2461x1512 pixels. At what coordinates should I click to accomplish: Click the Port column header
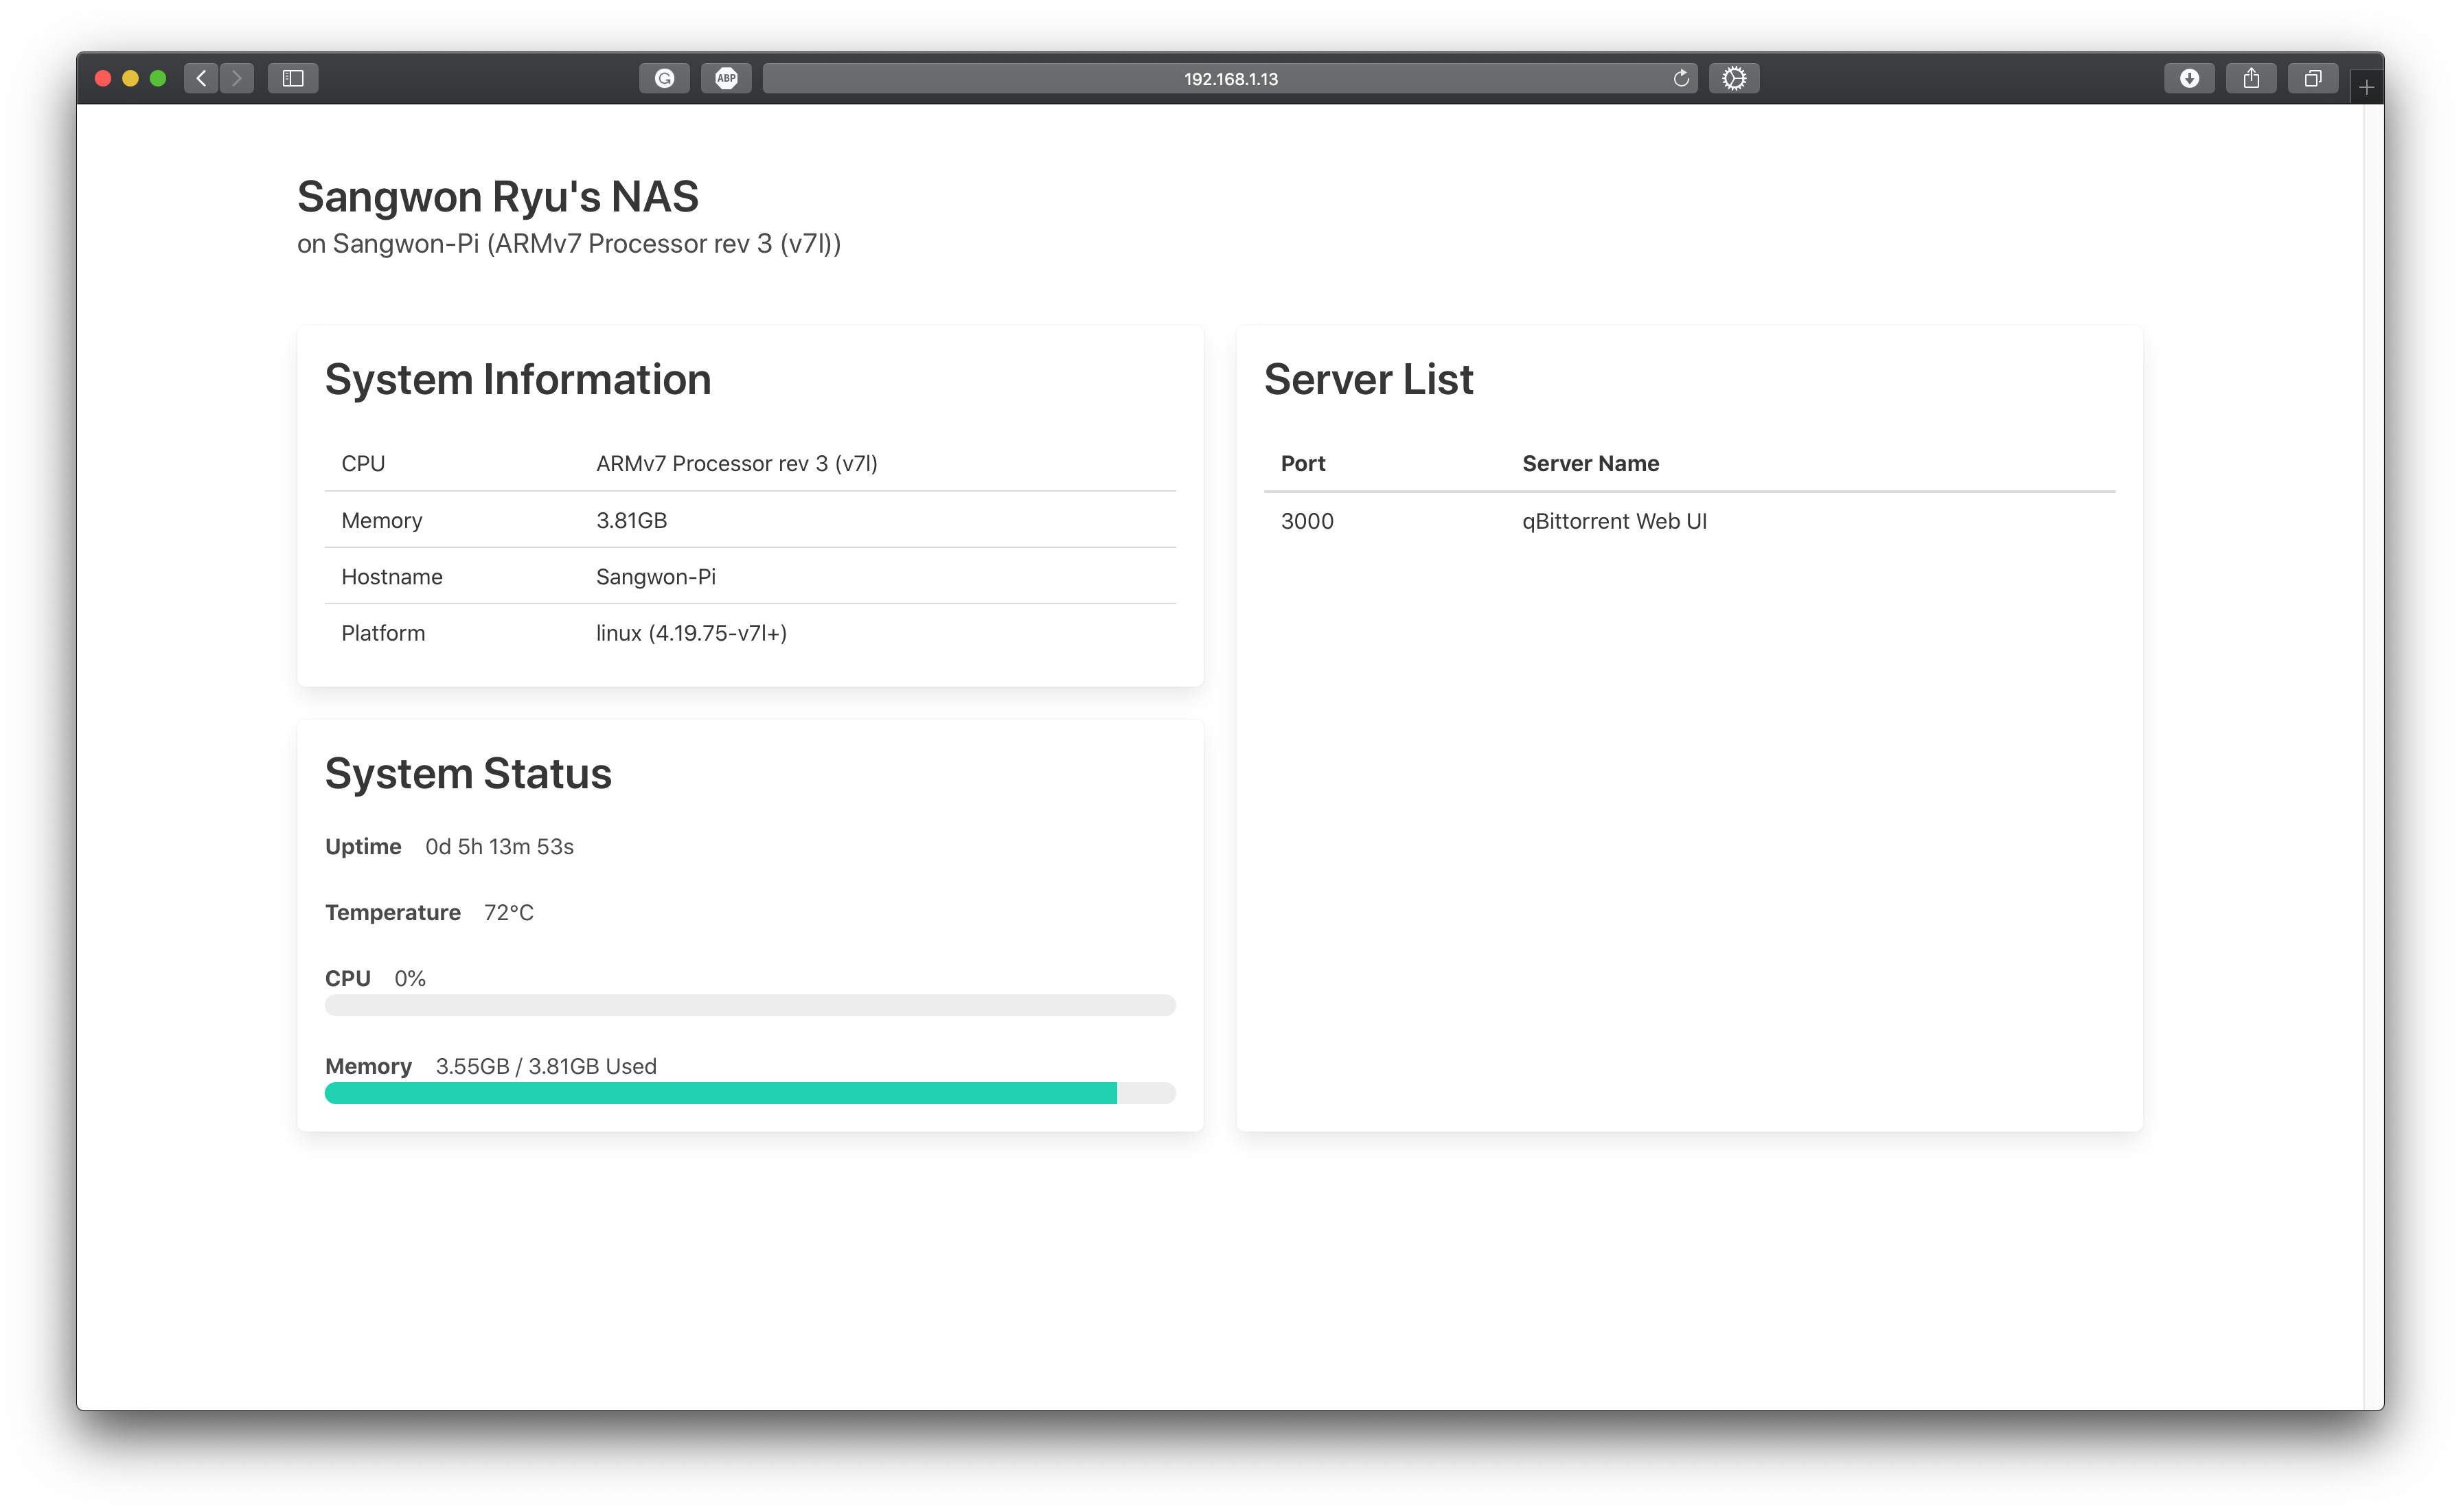coord(1303,463)
